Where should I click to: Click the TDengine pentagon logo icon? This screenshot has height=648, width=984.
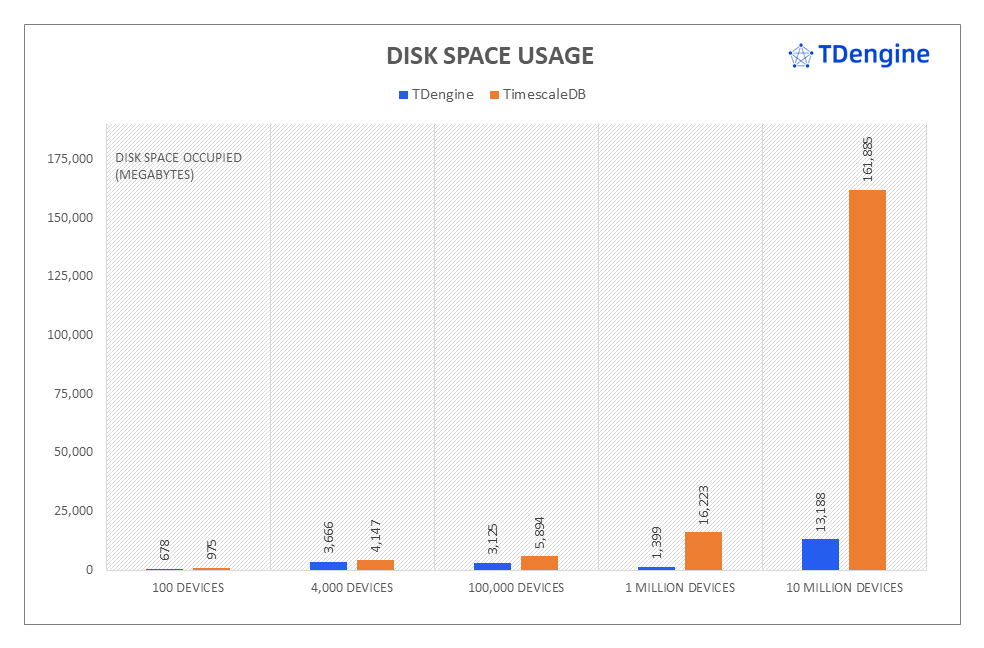(x=800, y=55)
